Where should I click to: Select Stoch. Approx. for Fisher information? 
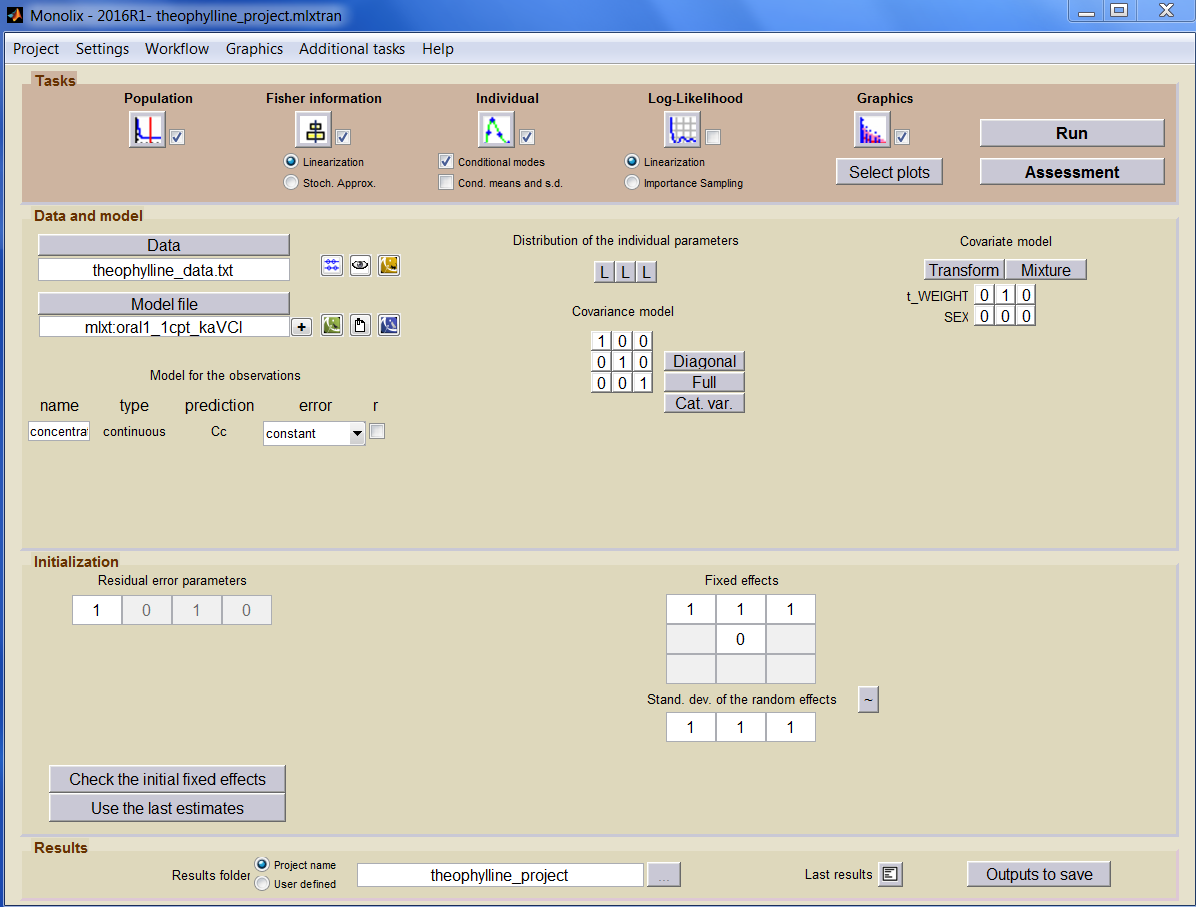tap(291, 182)
